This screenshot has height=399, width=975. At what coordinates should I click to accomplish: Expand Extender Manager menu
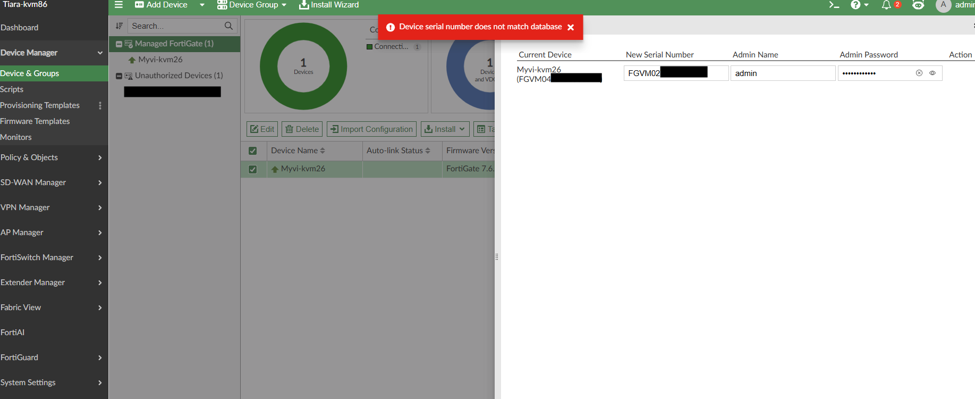click(54, 283)
